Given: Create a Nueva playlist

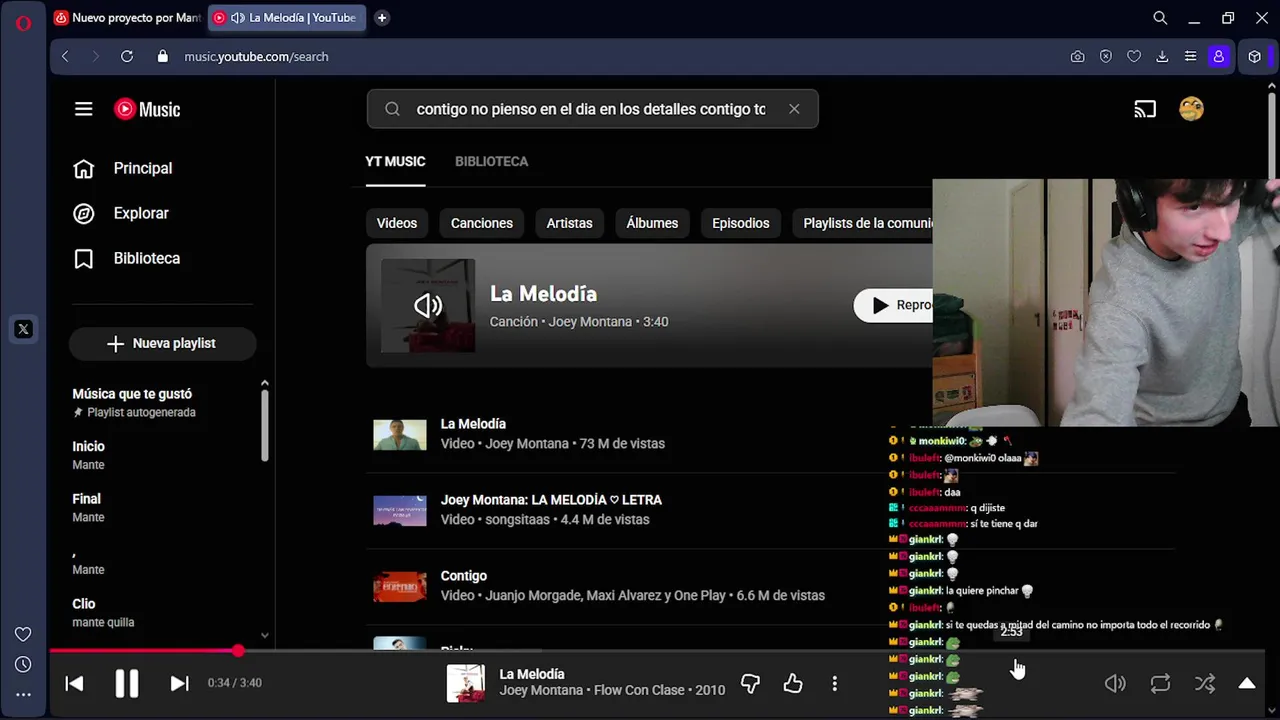Looking at the screenshot, I should click(x=162, y=343).
